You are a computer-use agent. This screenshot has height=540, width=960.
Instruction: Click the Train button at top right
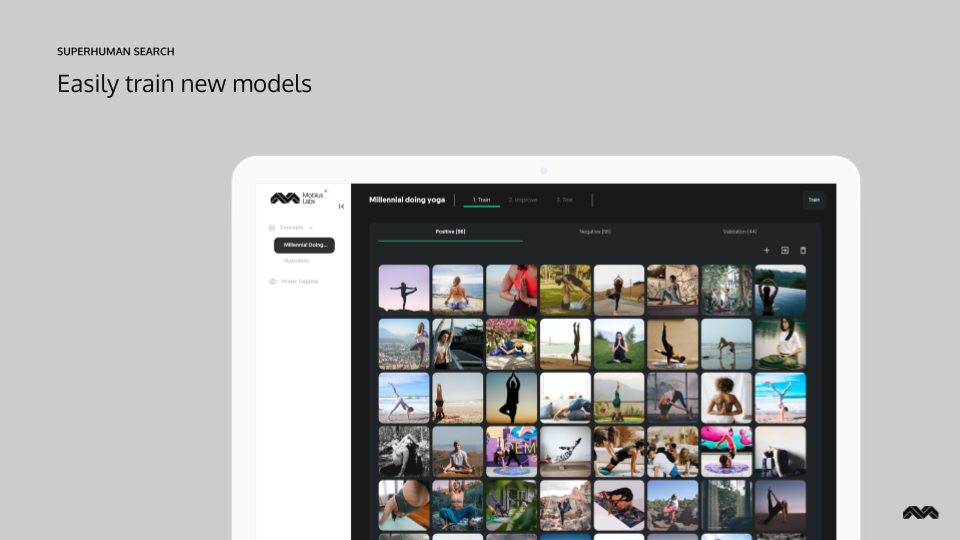(x=814, y=200)
